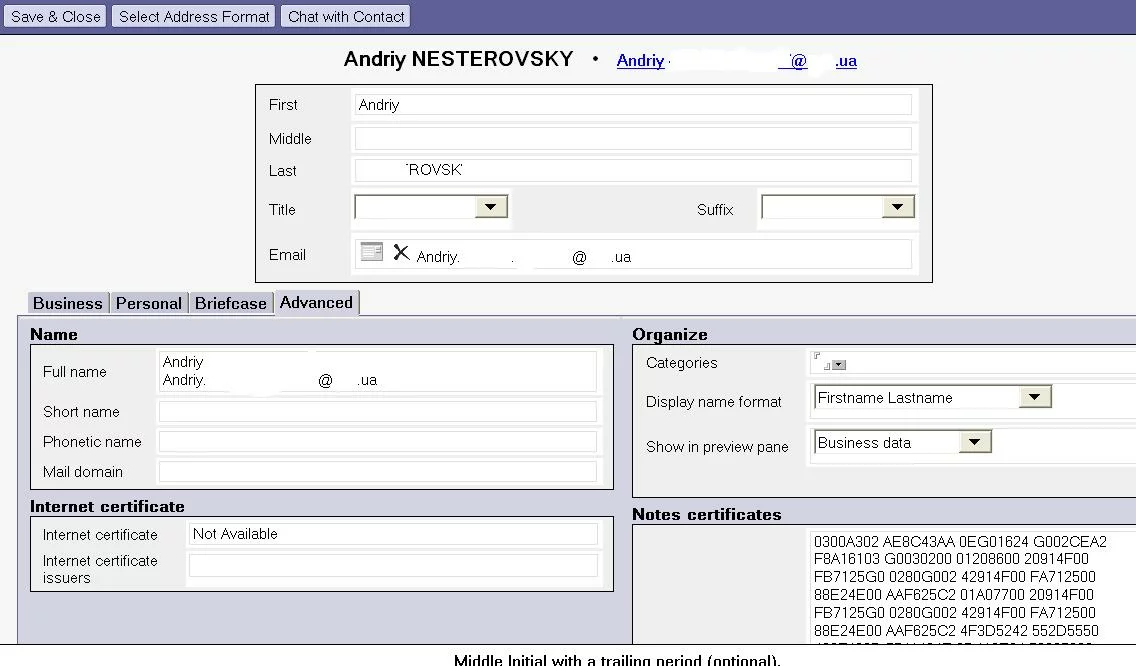Expand the Suffix dropdown
Viewport: 1136px width, 666px height.
click(897, 207)
